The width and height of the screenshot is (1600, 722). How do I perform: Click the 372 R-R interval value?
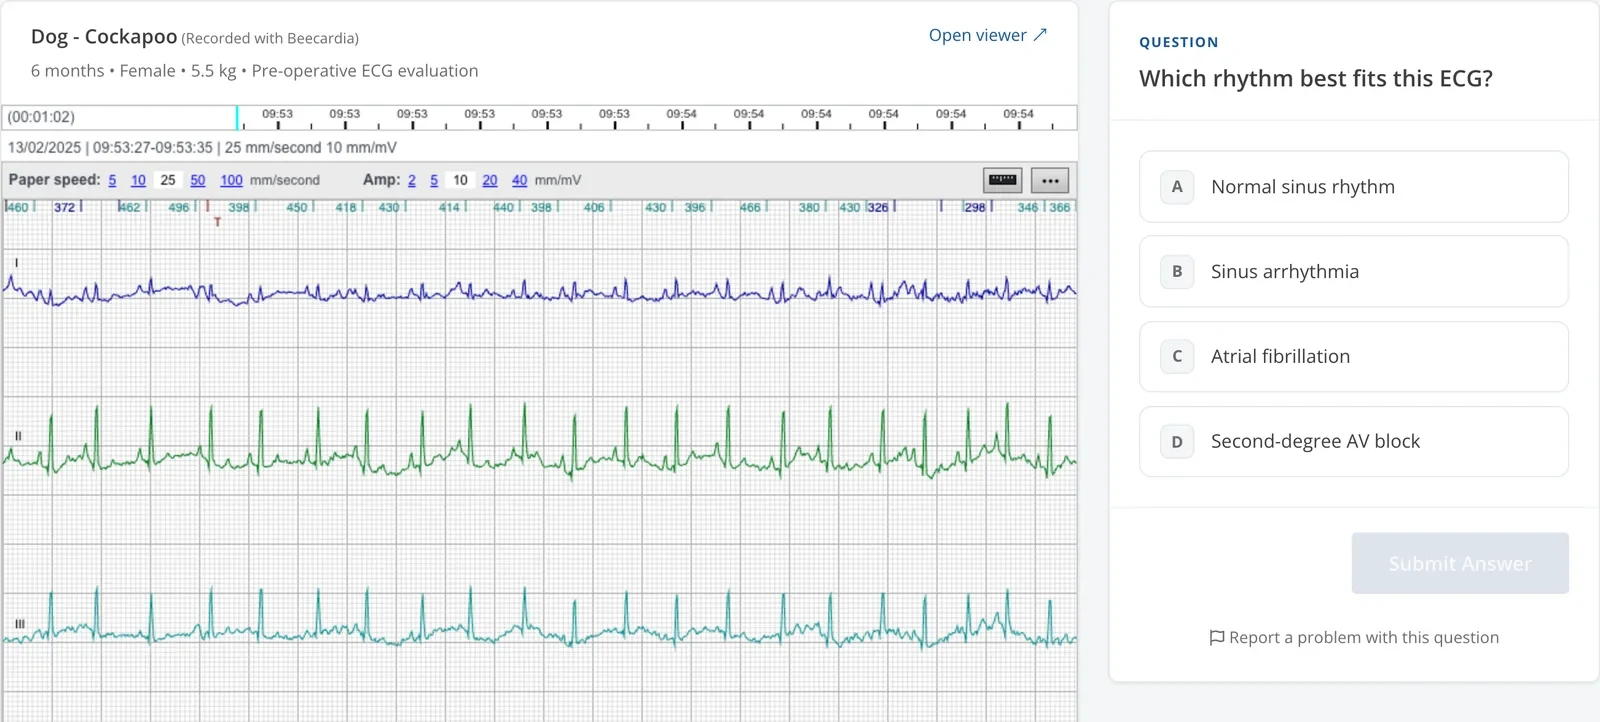coord(64,207)
